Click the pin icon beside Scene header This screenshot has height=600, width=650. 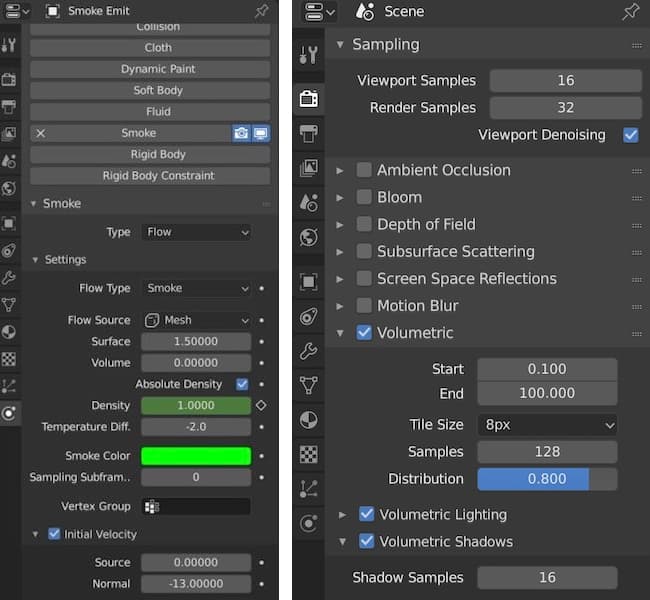tap(631, 12)
